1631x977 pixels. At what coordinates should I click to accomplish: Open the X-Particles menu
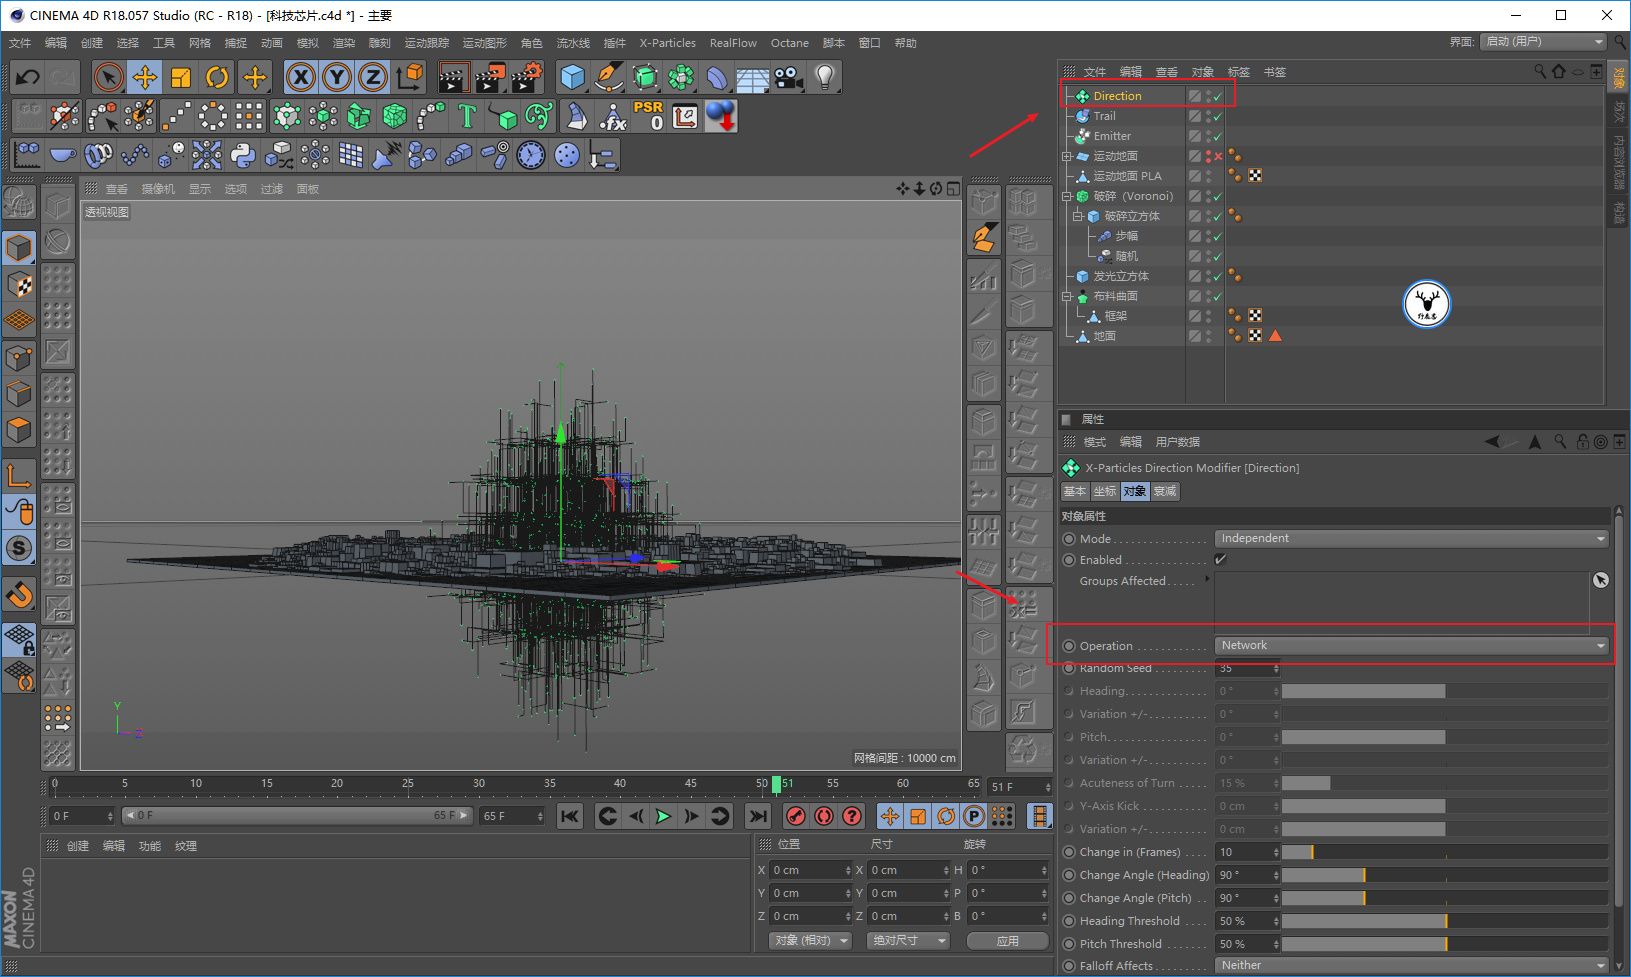tap(668, 43)
